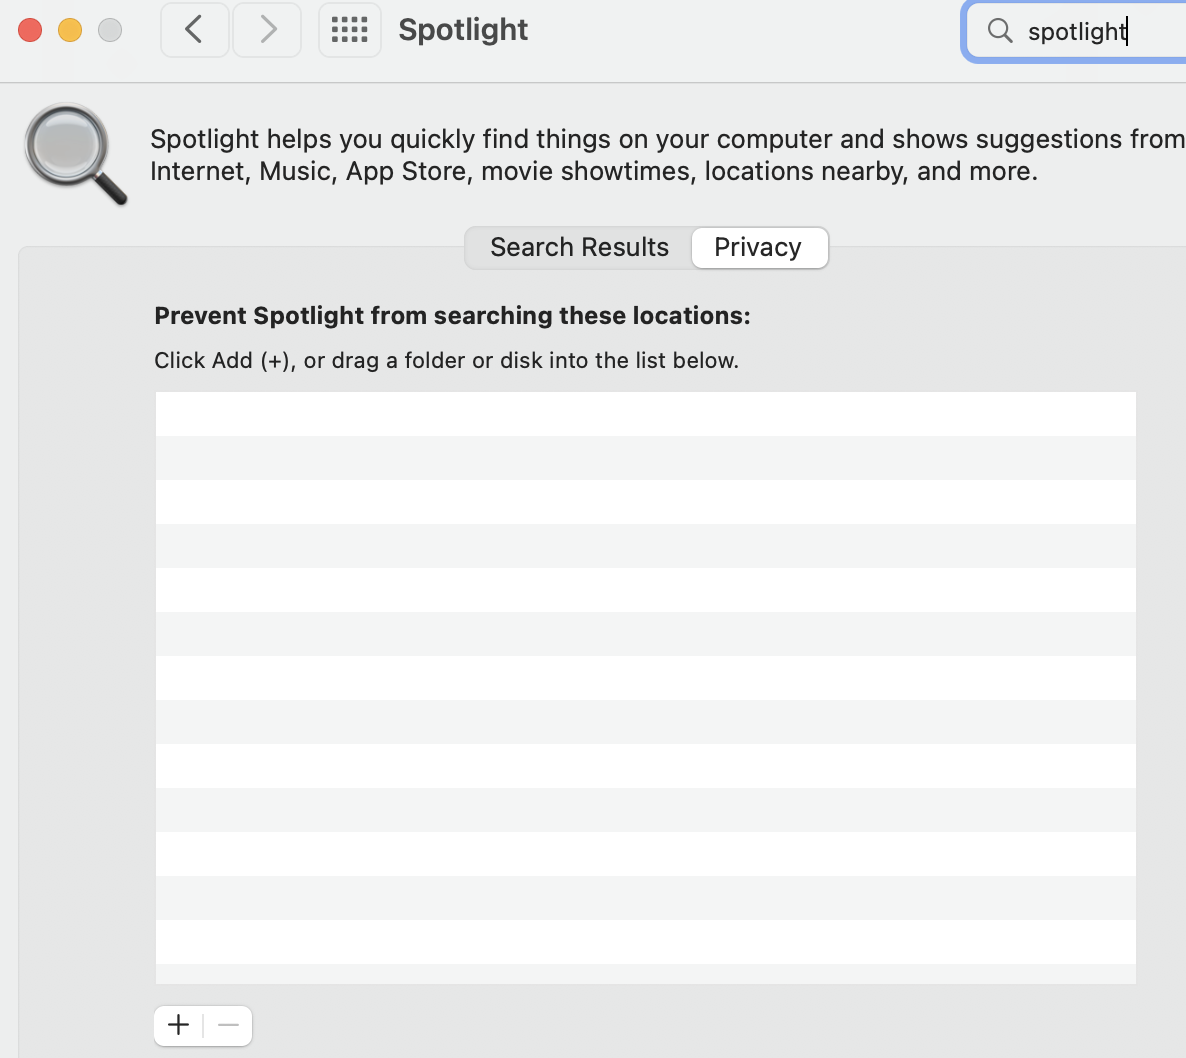The height and width of the screenshot is (1058, 1186).
Task: Go forward with the right chevron button
Action: click(267, 30)
